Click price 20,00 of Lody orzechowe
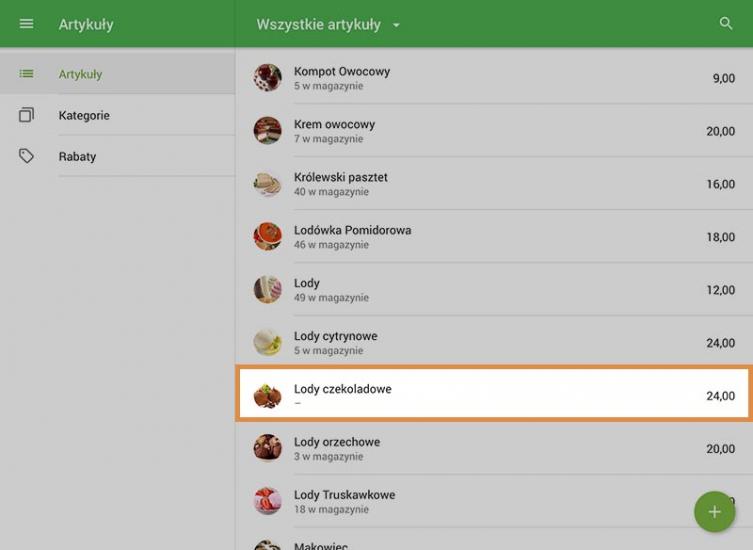 click(720, 449)
